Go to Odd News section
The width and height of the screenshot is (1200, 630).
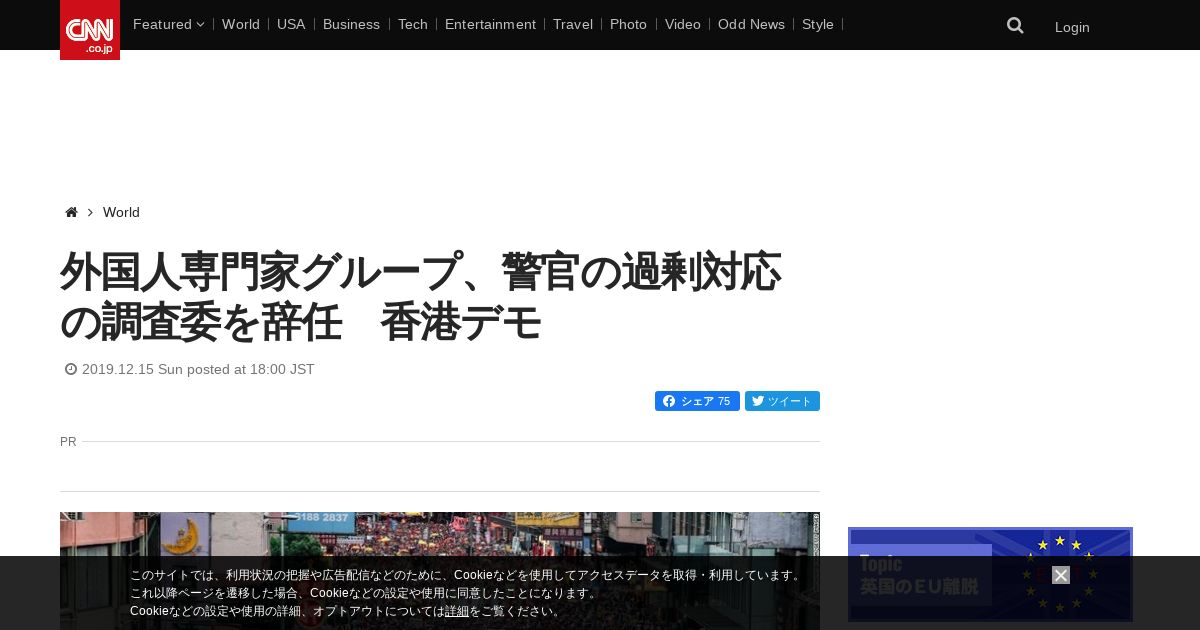pyautogui.click(x=751, y=24)
